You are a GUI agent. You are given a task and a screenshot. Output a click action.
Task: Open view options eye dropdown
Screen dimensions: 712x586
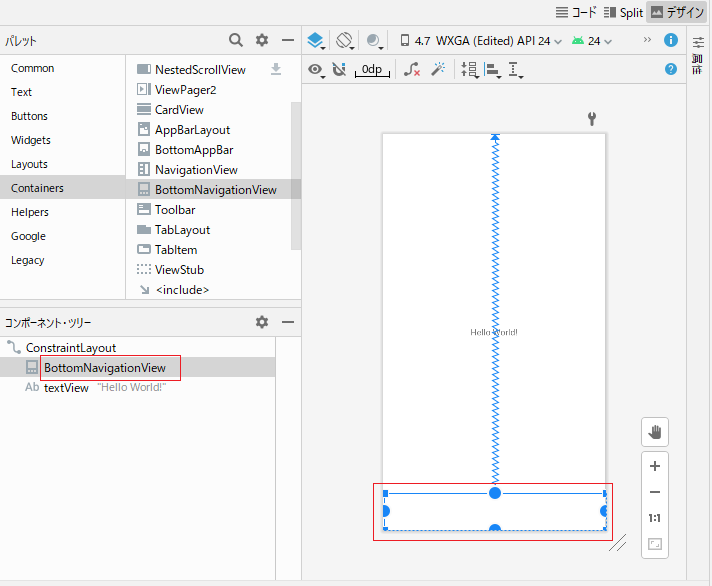[316, 70]
